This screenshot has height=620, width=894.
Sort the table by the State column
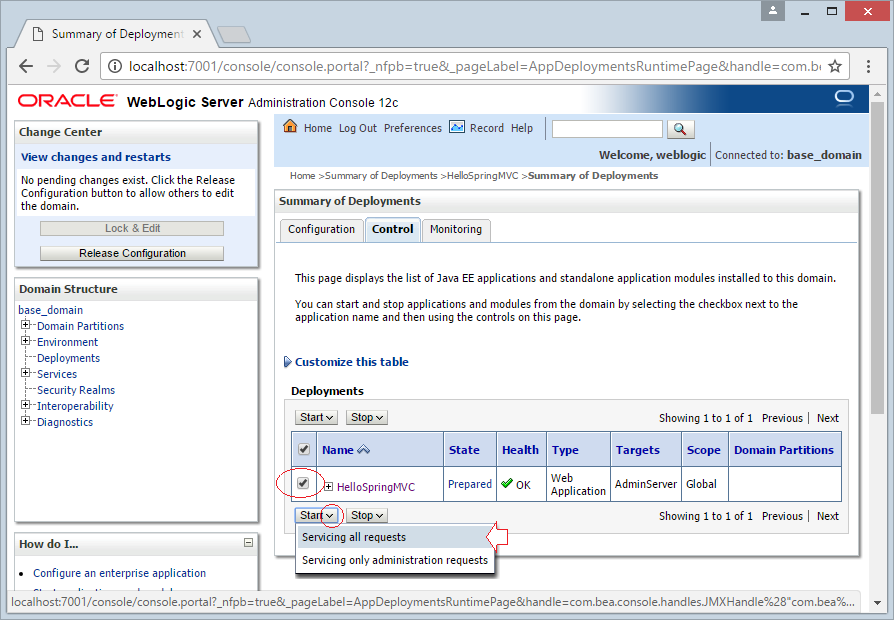[x=464, y=450]
